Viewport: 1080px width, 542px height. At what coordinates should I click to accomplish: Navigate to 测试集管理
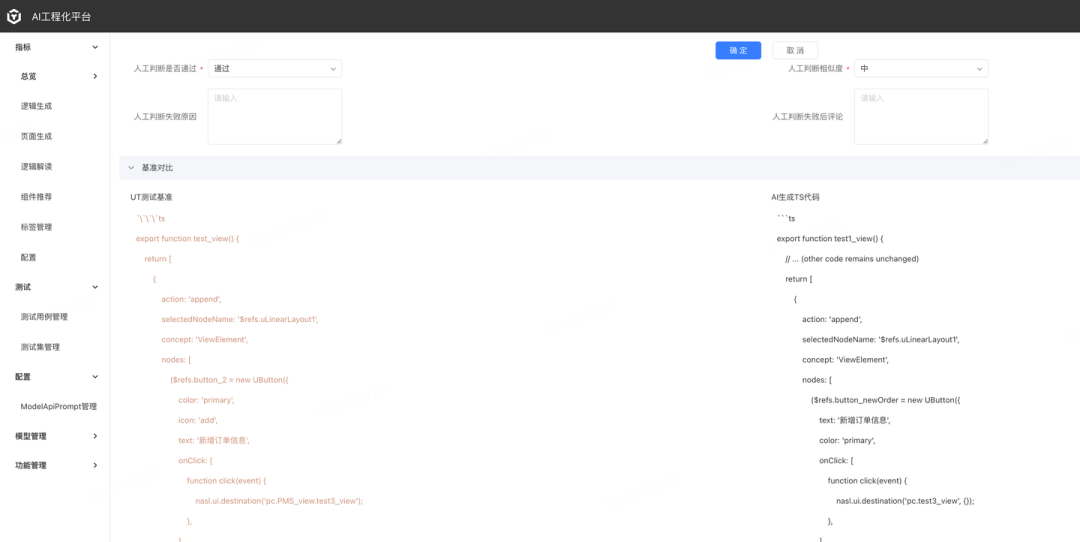(x=40, y=347)
